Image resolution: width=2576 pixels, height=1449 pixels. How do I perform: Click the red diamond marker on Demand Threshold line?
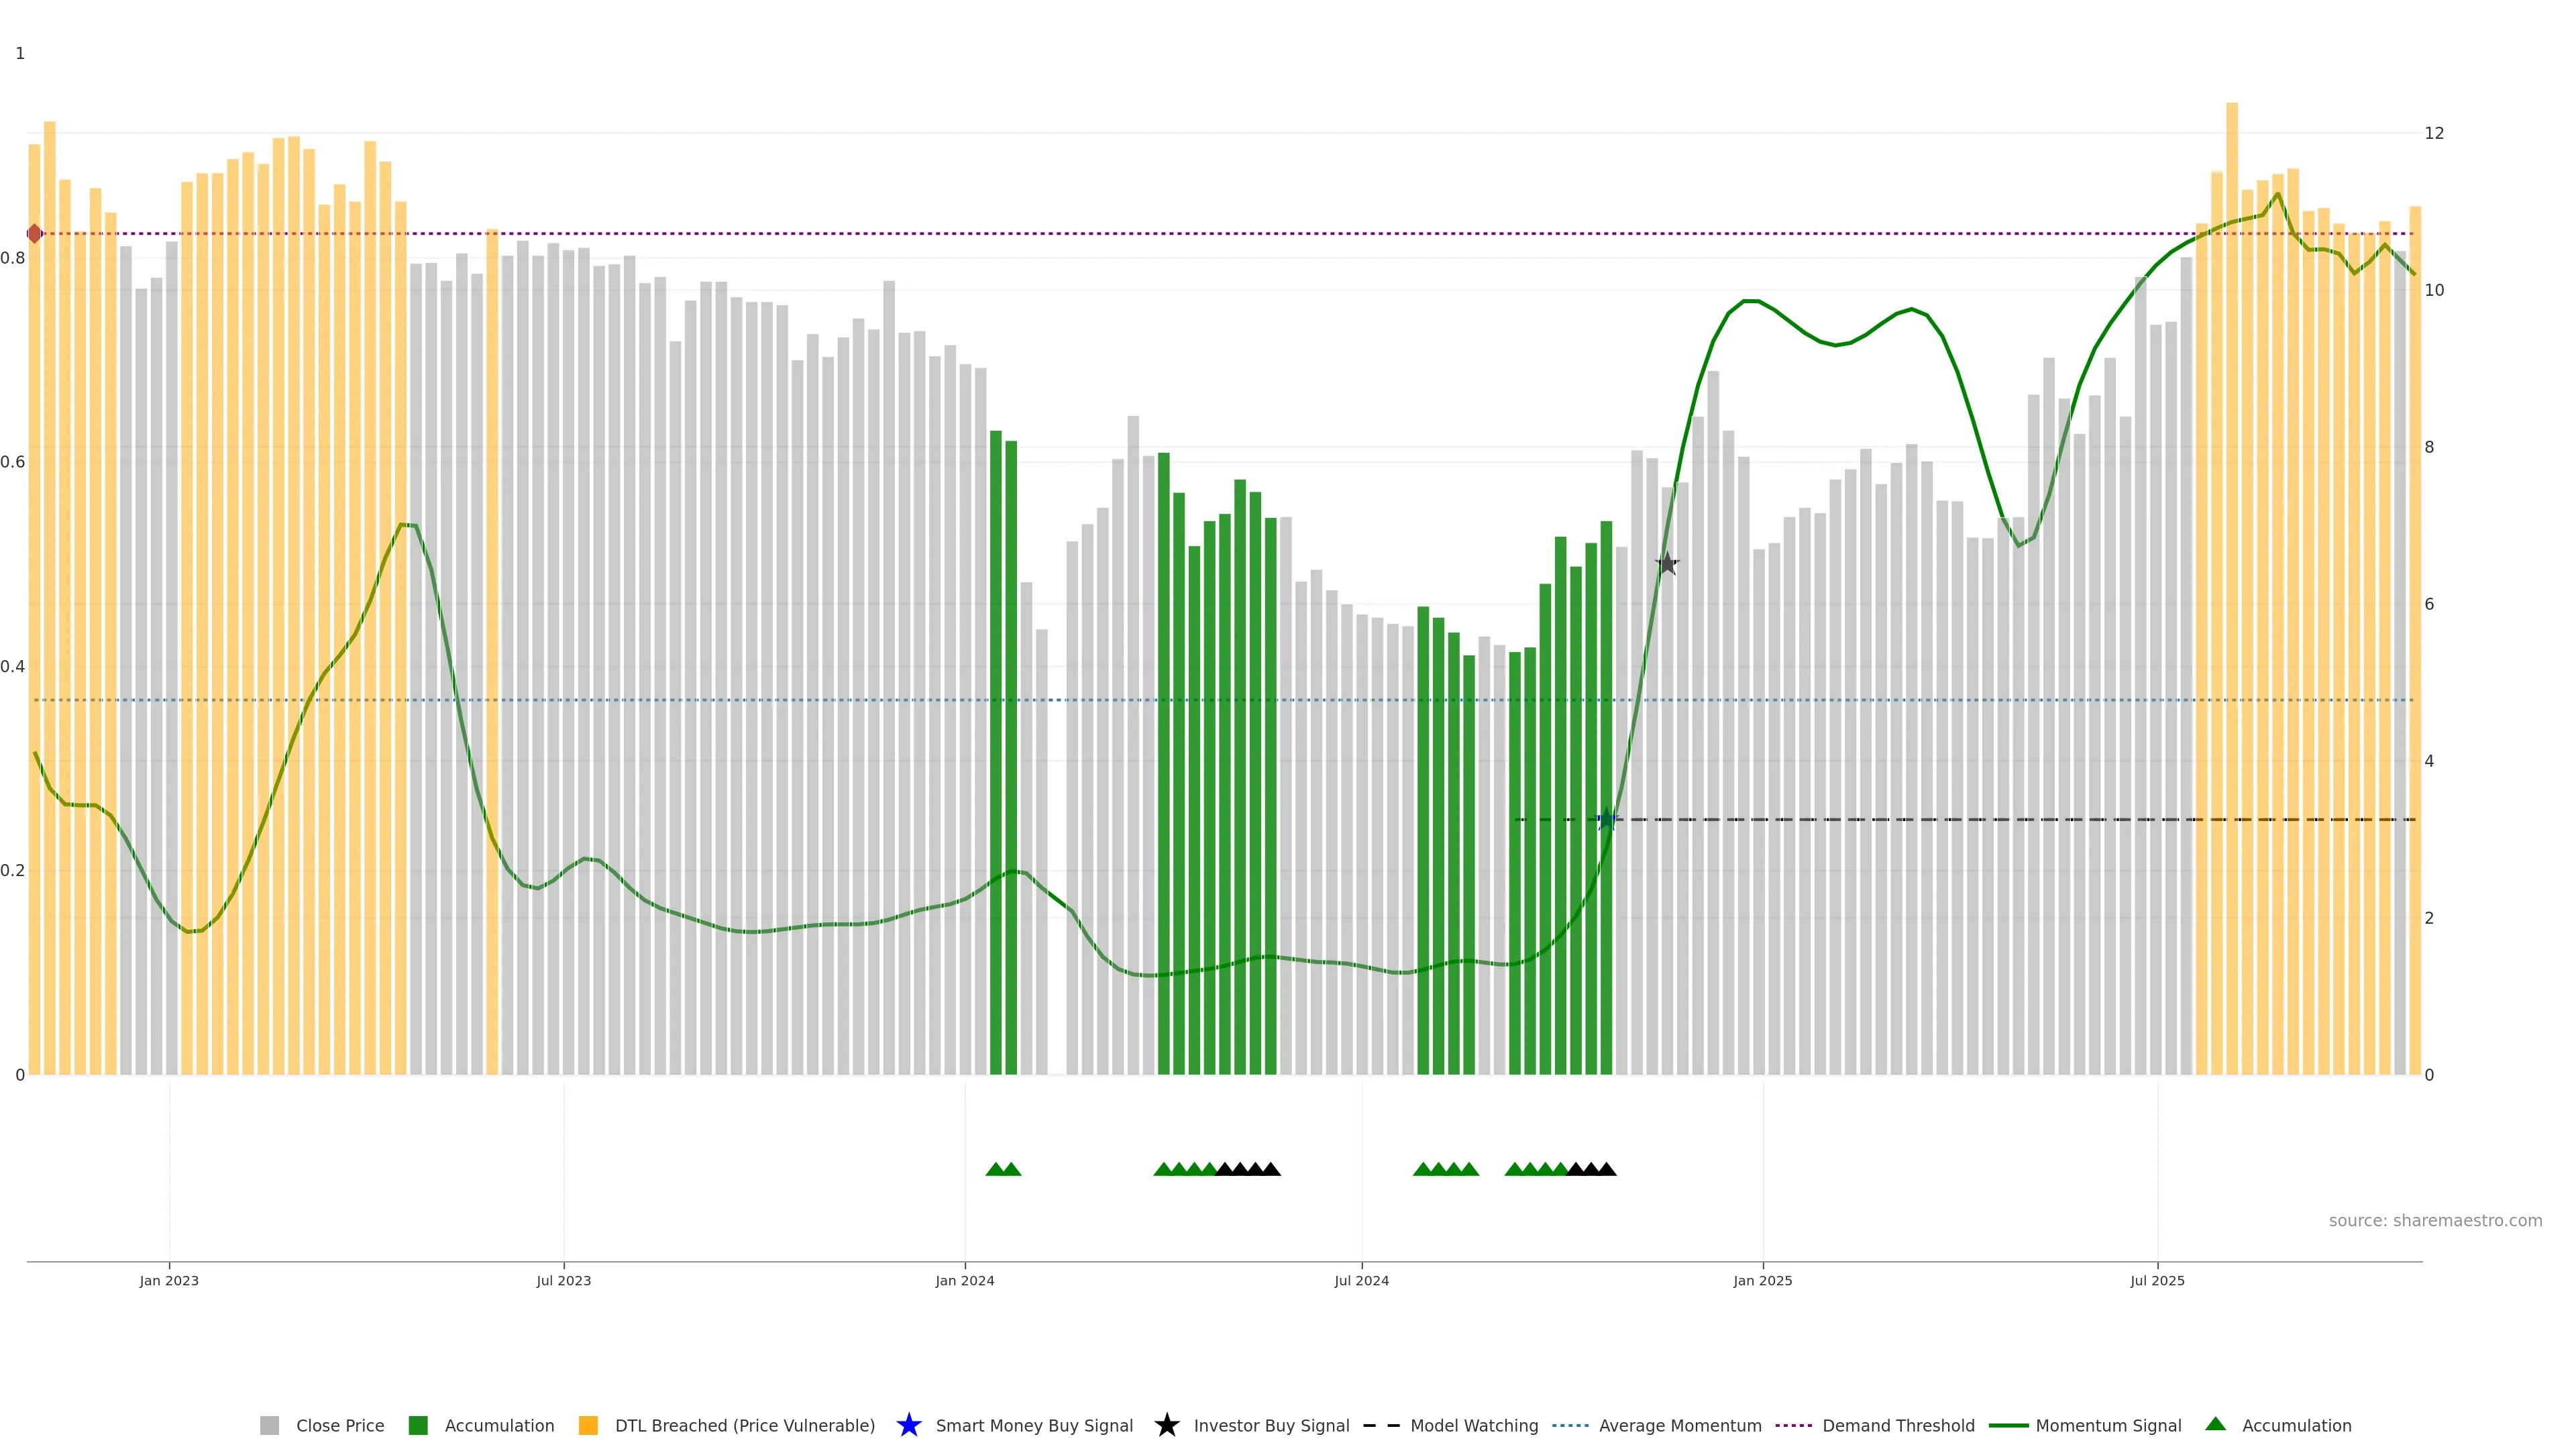pyautogui.click(x=35, y=234)
